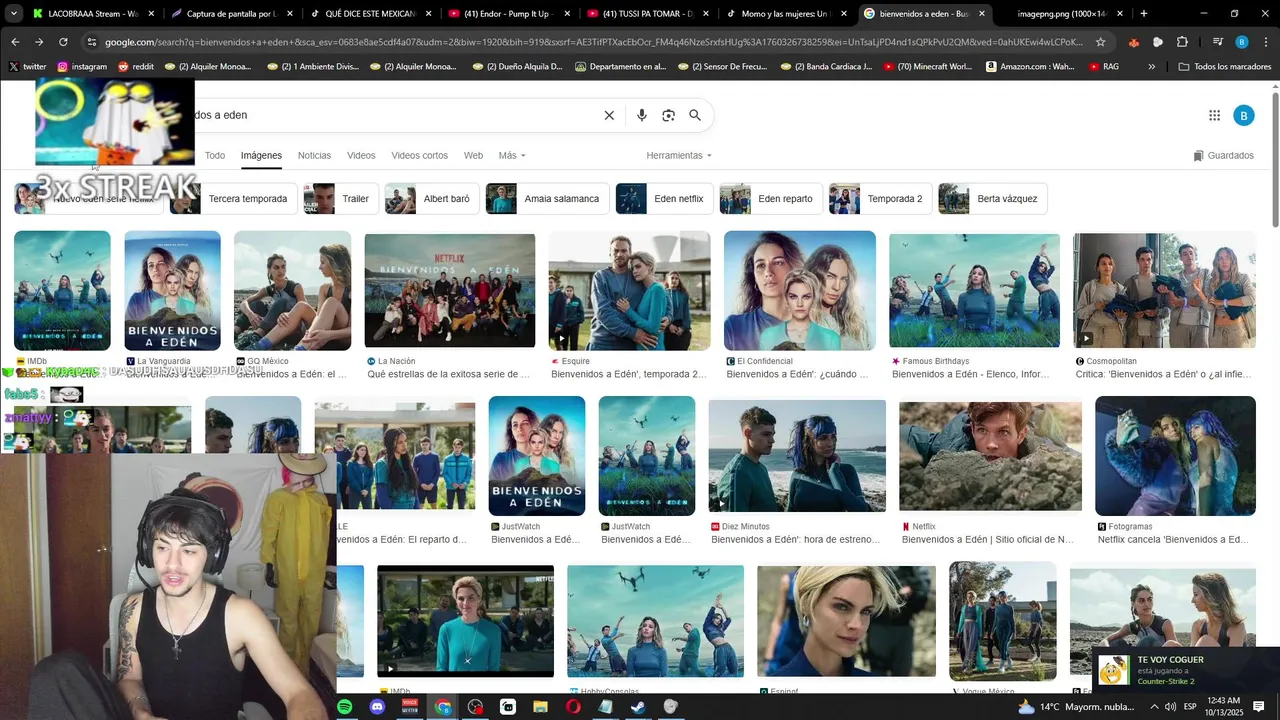This screenshot has width=1280, height=720.
Task: Filter by the Eden reparto chip
Action: click(771, 199)
